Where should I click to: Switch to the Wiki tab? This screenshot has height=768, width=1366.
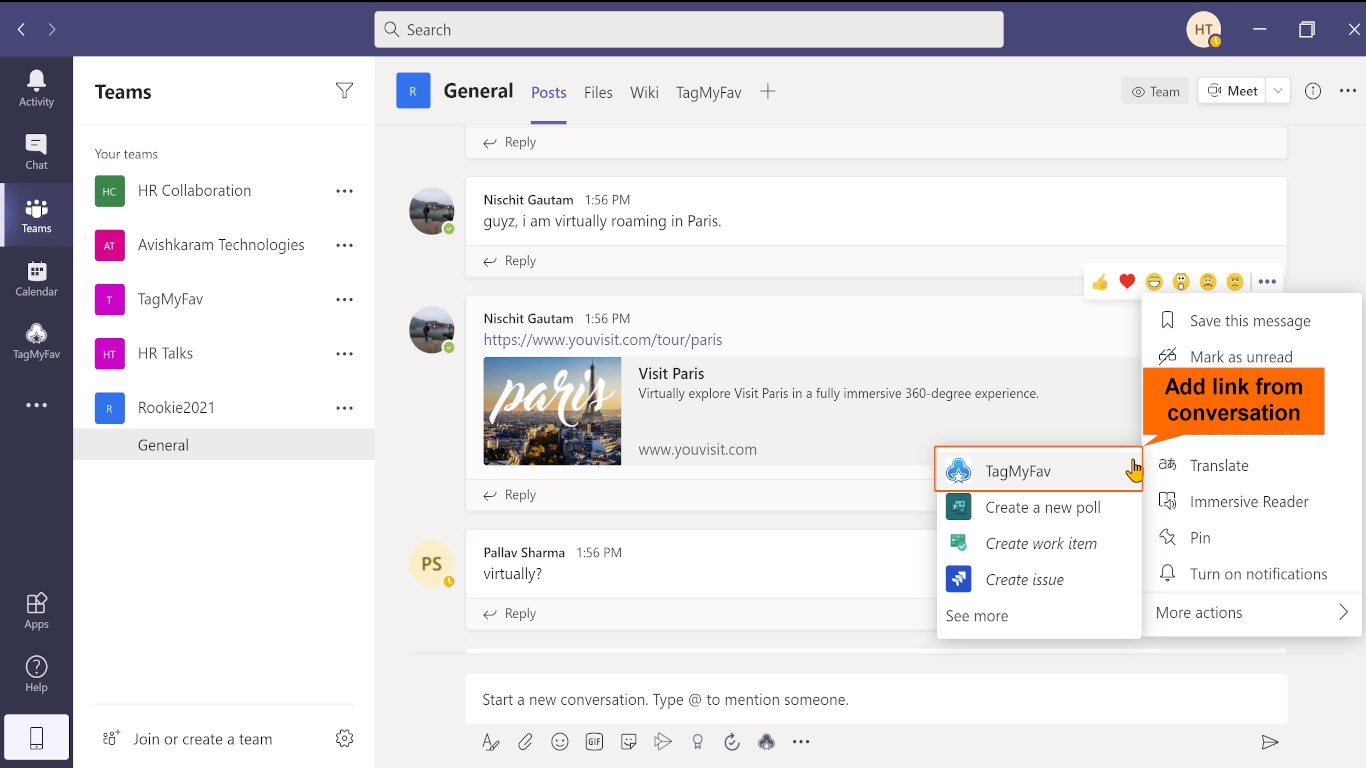point(644,92)
